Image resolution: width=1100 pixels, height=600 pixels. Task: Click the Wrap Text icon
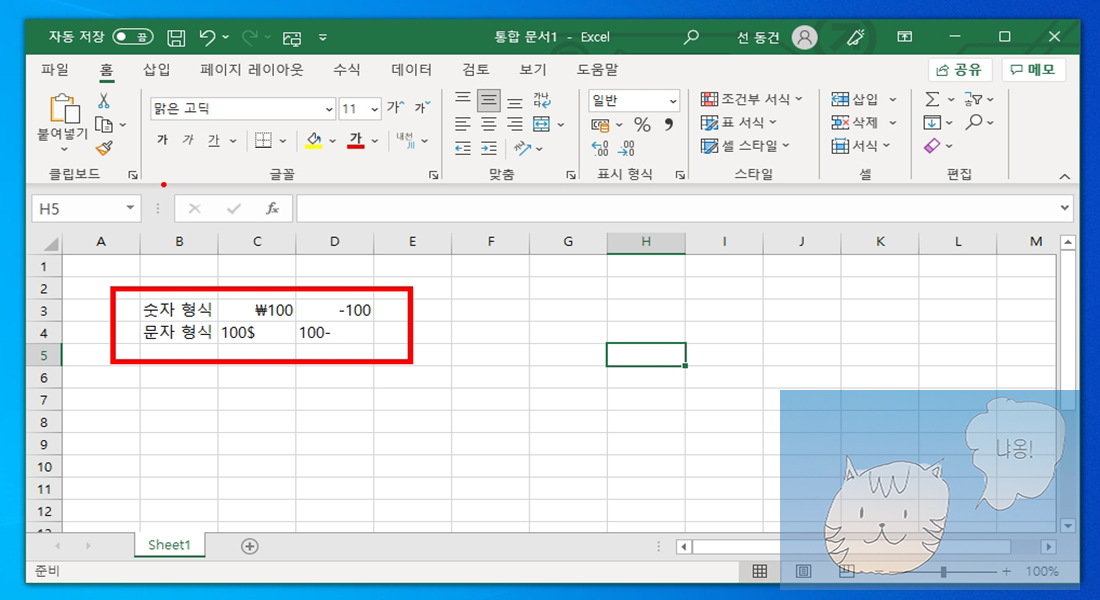[x=542, y=100]
